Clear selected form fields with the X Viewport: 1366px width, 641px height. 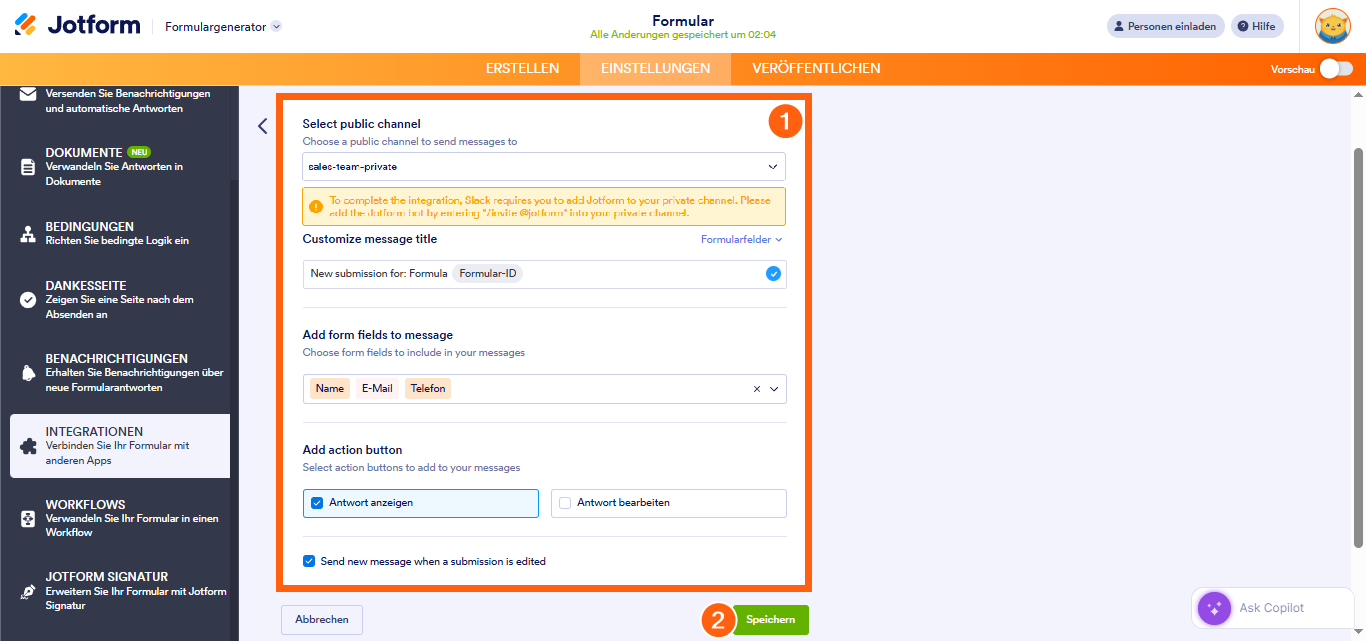pos(757,389)
